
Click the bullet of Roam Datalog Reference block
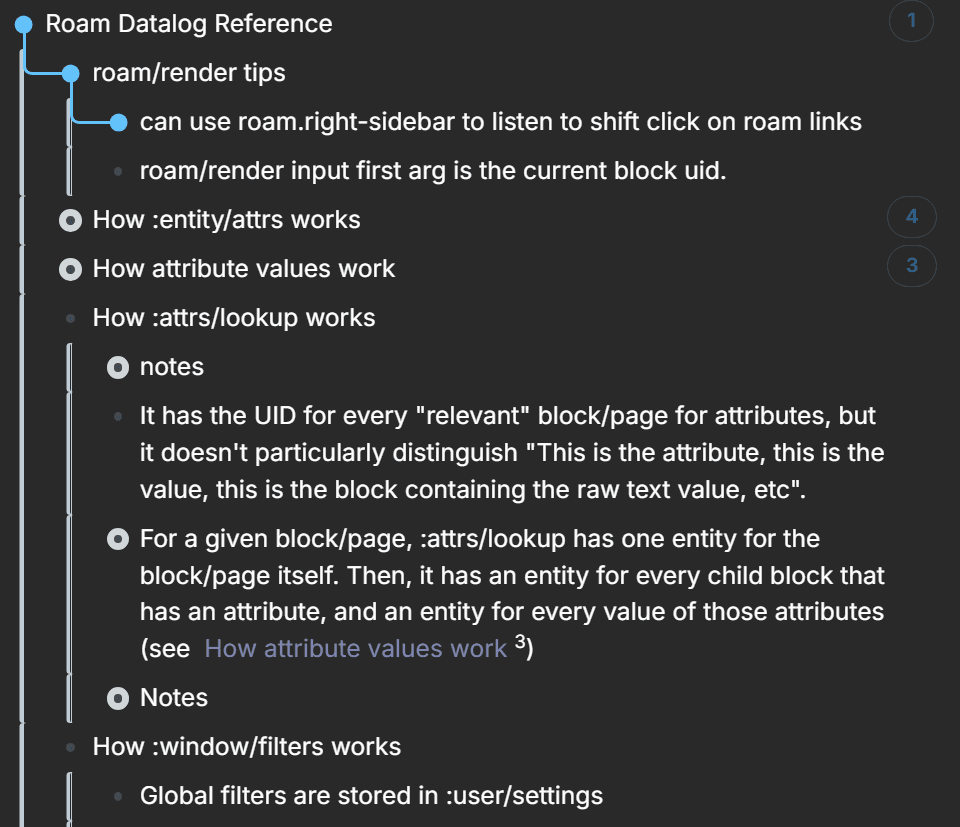click(24, 25)
